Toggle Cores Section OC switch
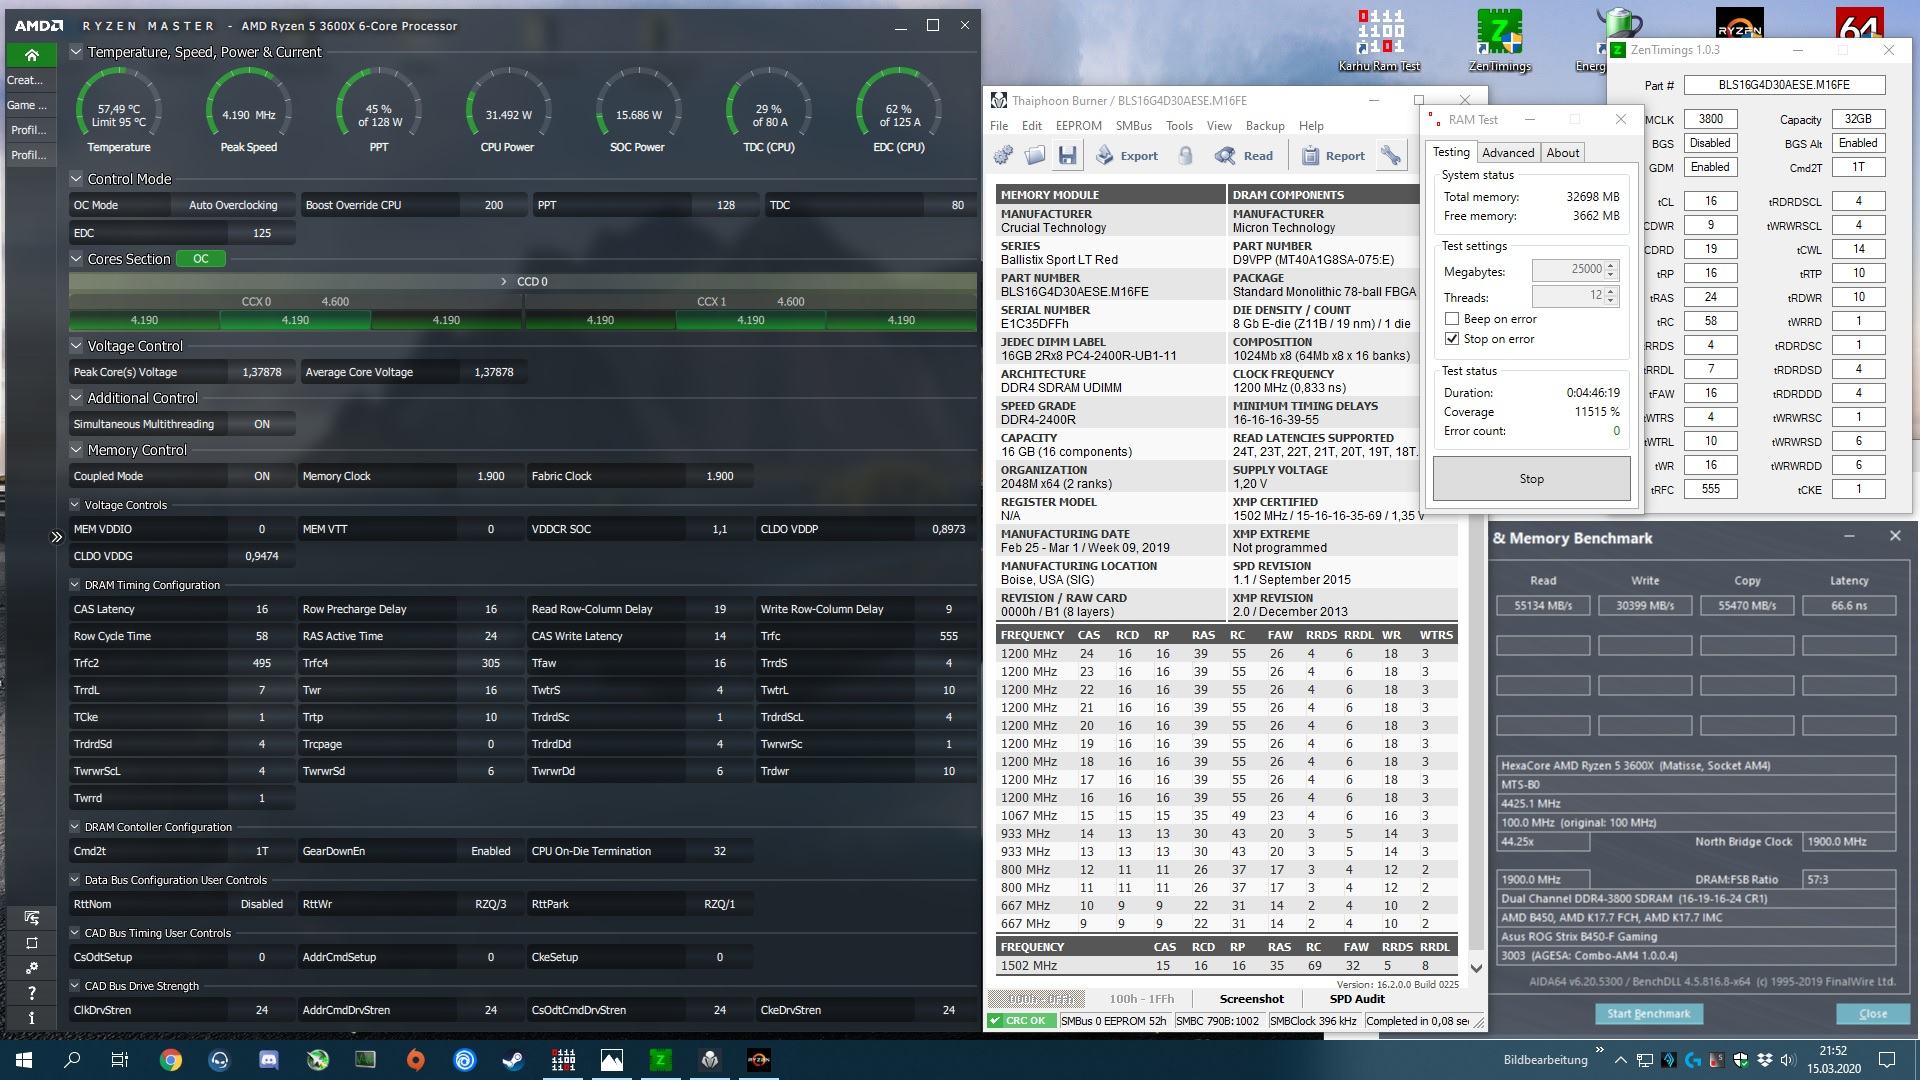The image size is (1920, 1080). 201,259
